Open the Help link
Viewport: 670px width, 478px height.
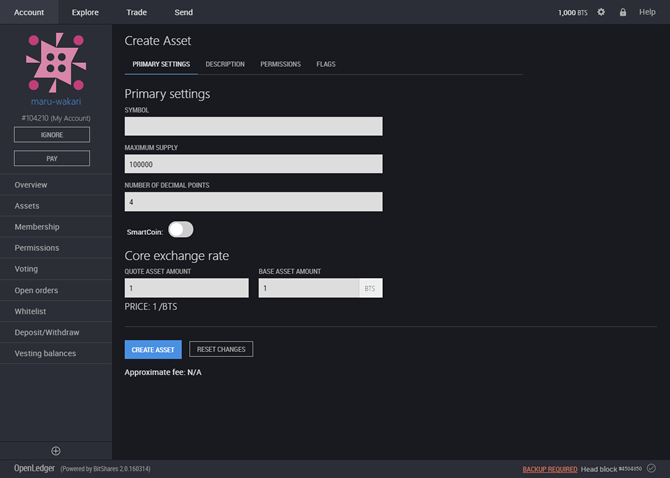647,12
